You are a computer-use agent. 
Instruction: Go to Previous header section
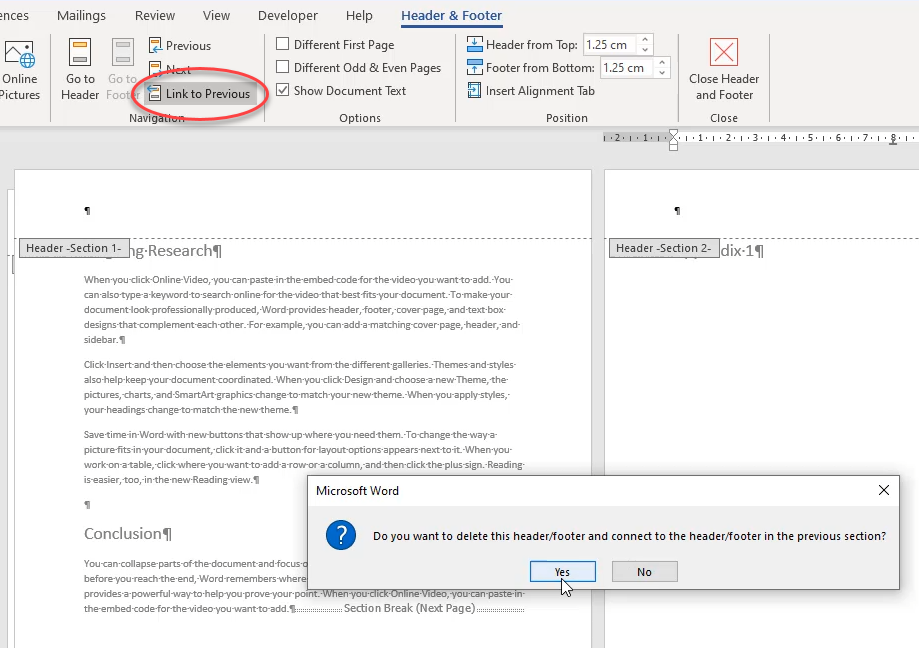(180, 45)
